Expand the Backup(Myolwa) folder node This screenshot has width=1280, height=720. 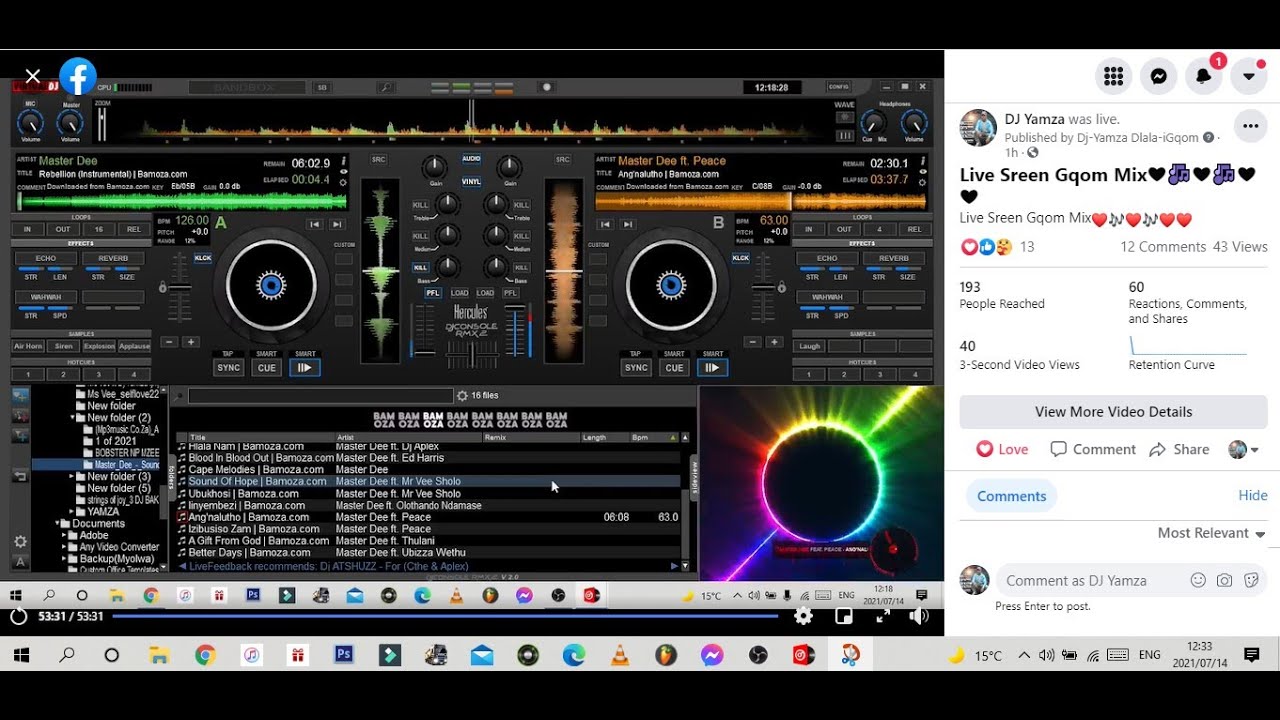click(64, 559)
